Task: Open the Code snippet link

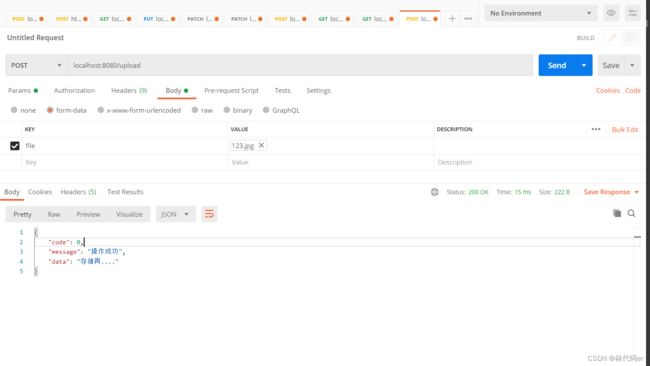Action: [633, 90]
